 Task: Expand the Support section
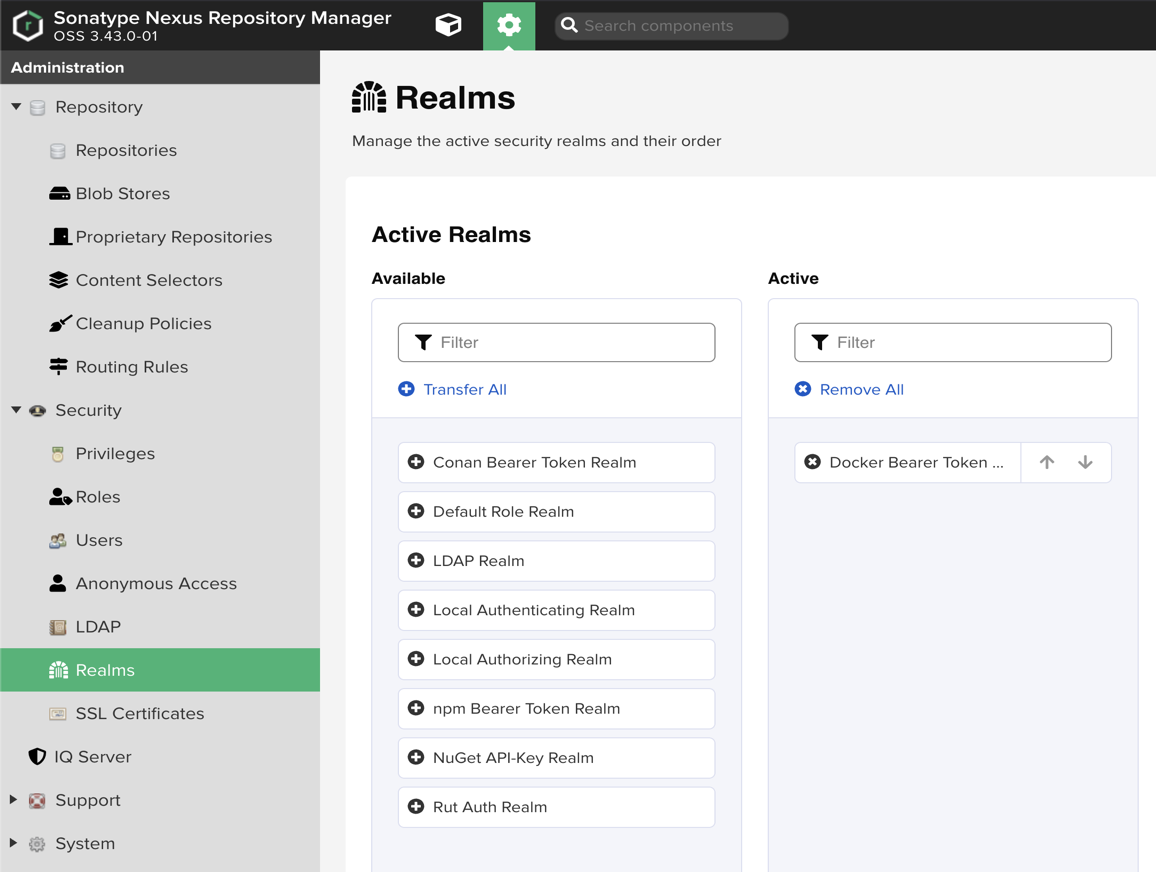(13, 800)
